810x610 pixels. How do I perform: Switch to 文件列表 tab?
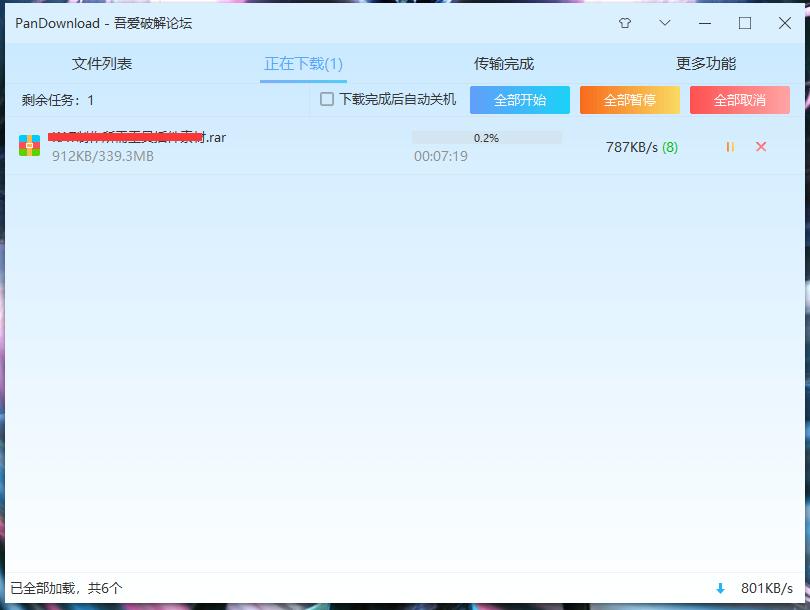102,64
